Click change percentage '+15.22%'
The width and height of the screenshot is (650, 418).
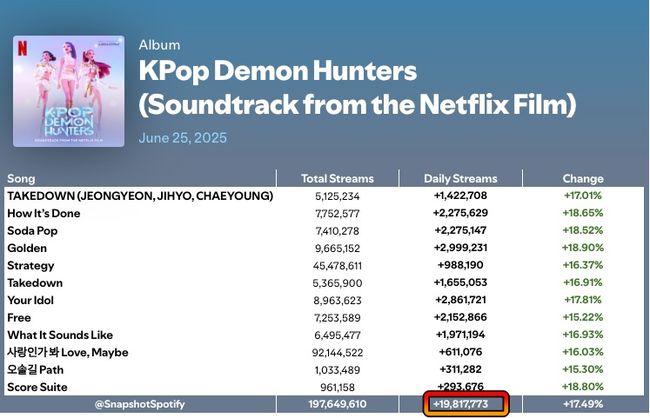coord(583,317)
